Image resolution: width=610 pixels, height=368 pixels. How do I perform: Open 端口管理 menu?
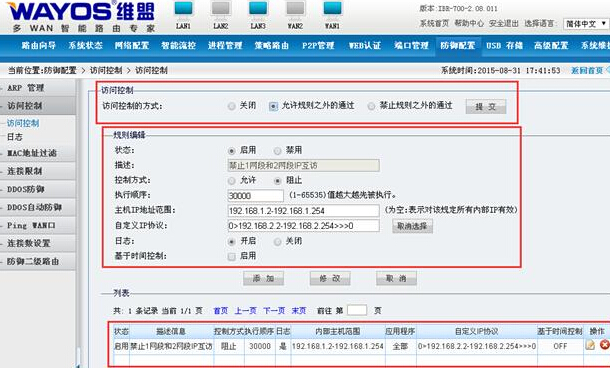coord(411,46)
